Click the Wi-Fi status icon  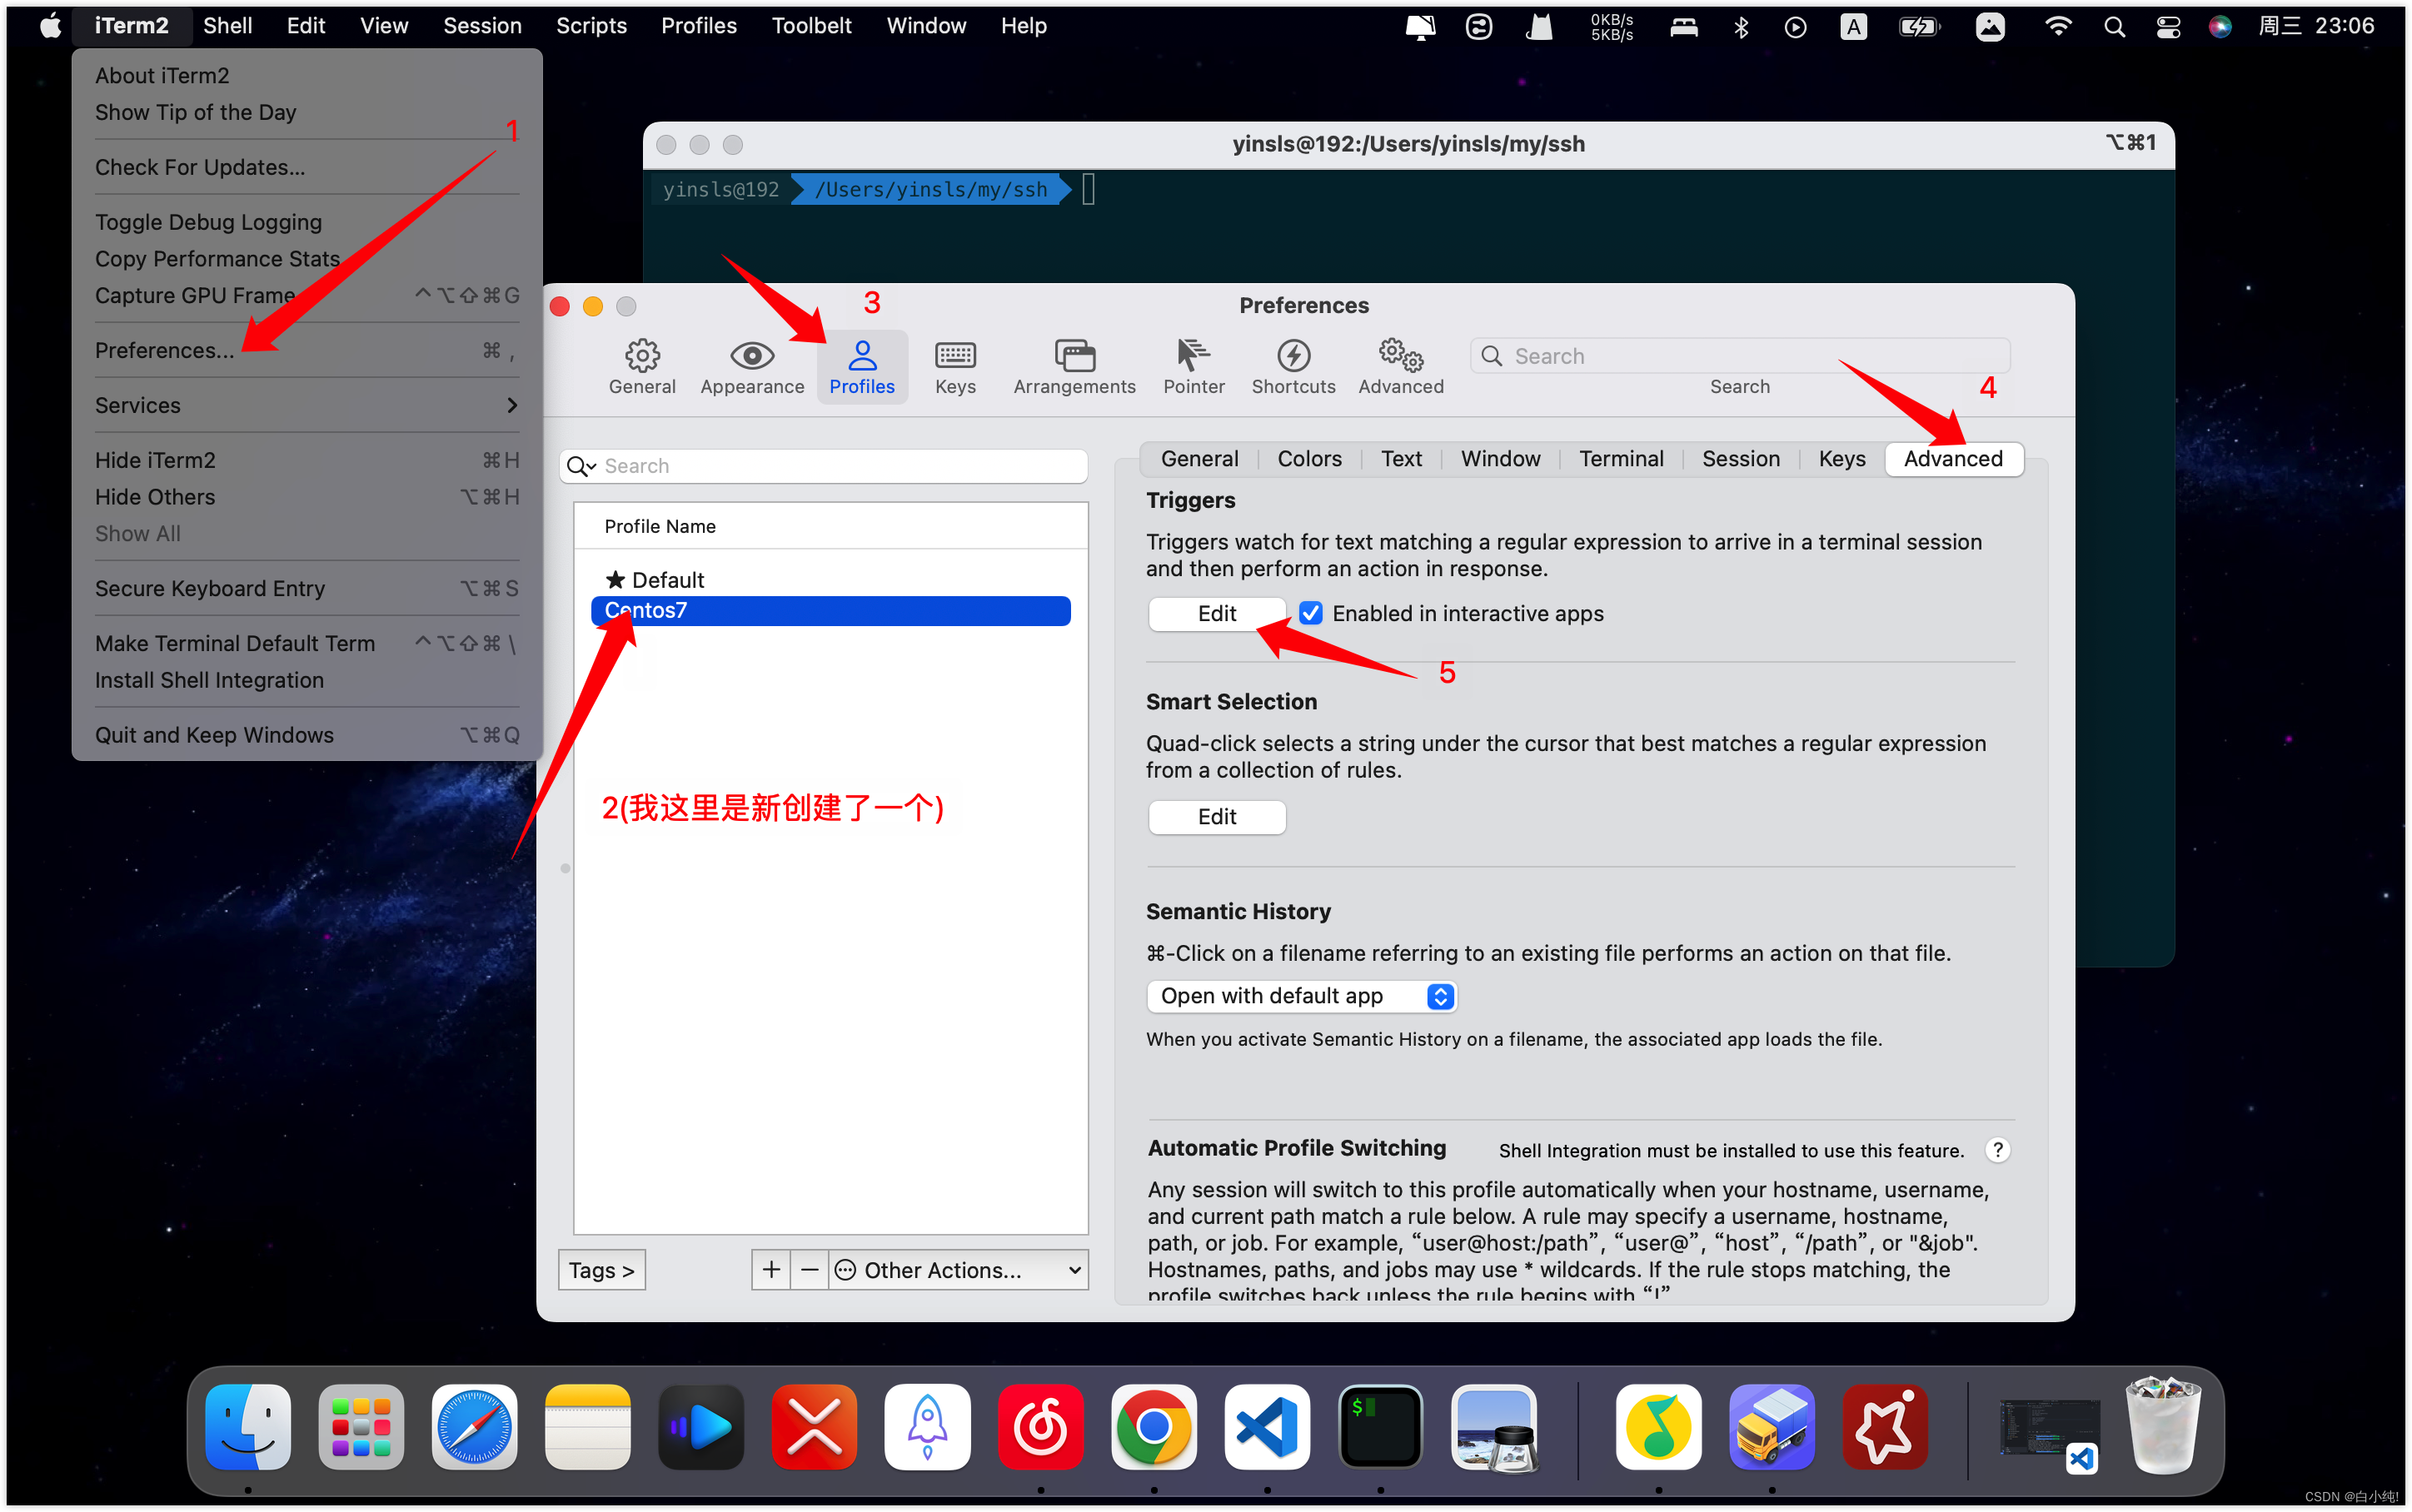click(x=2058, y=26)
